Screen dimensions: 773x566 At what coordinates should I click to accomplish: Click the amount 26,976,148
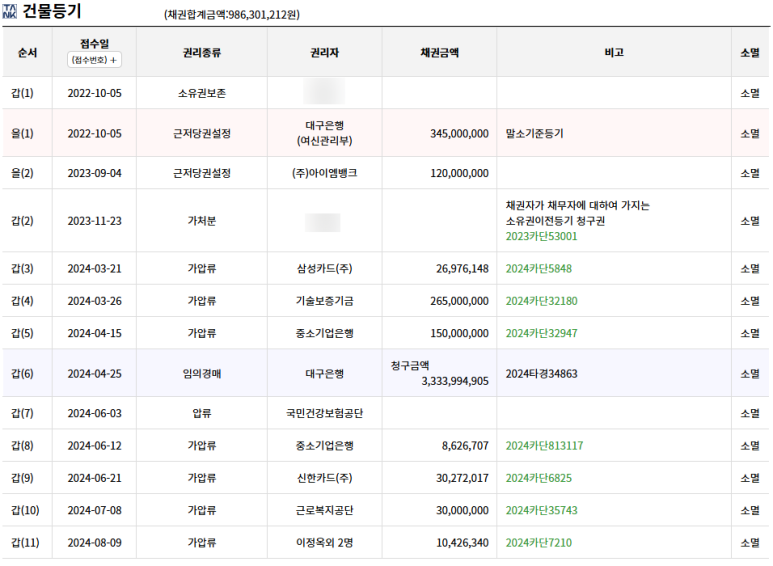(x=462, y=269)
